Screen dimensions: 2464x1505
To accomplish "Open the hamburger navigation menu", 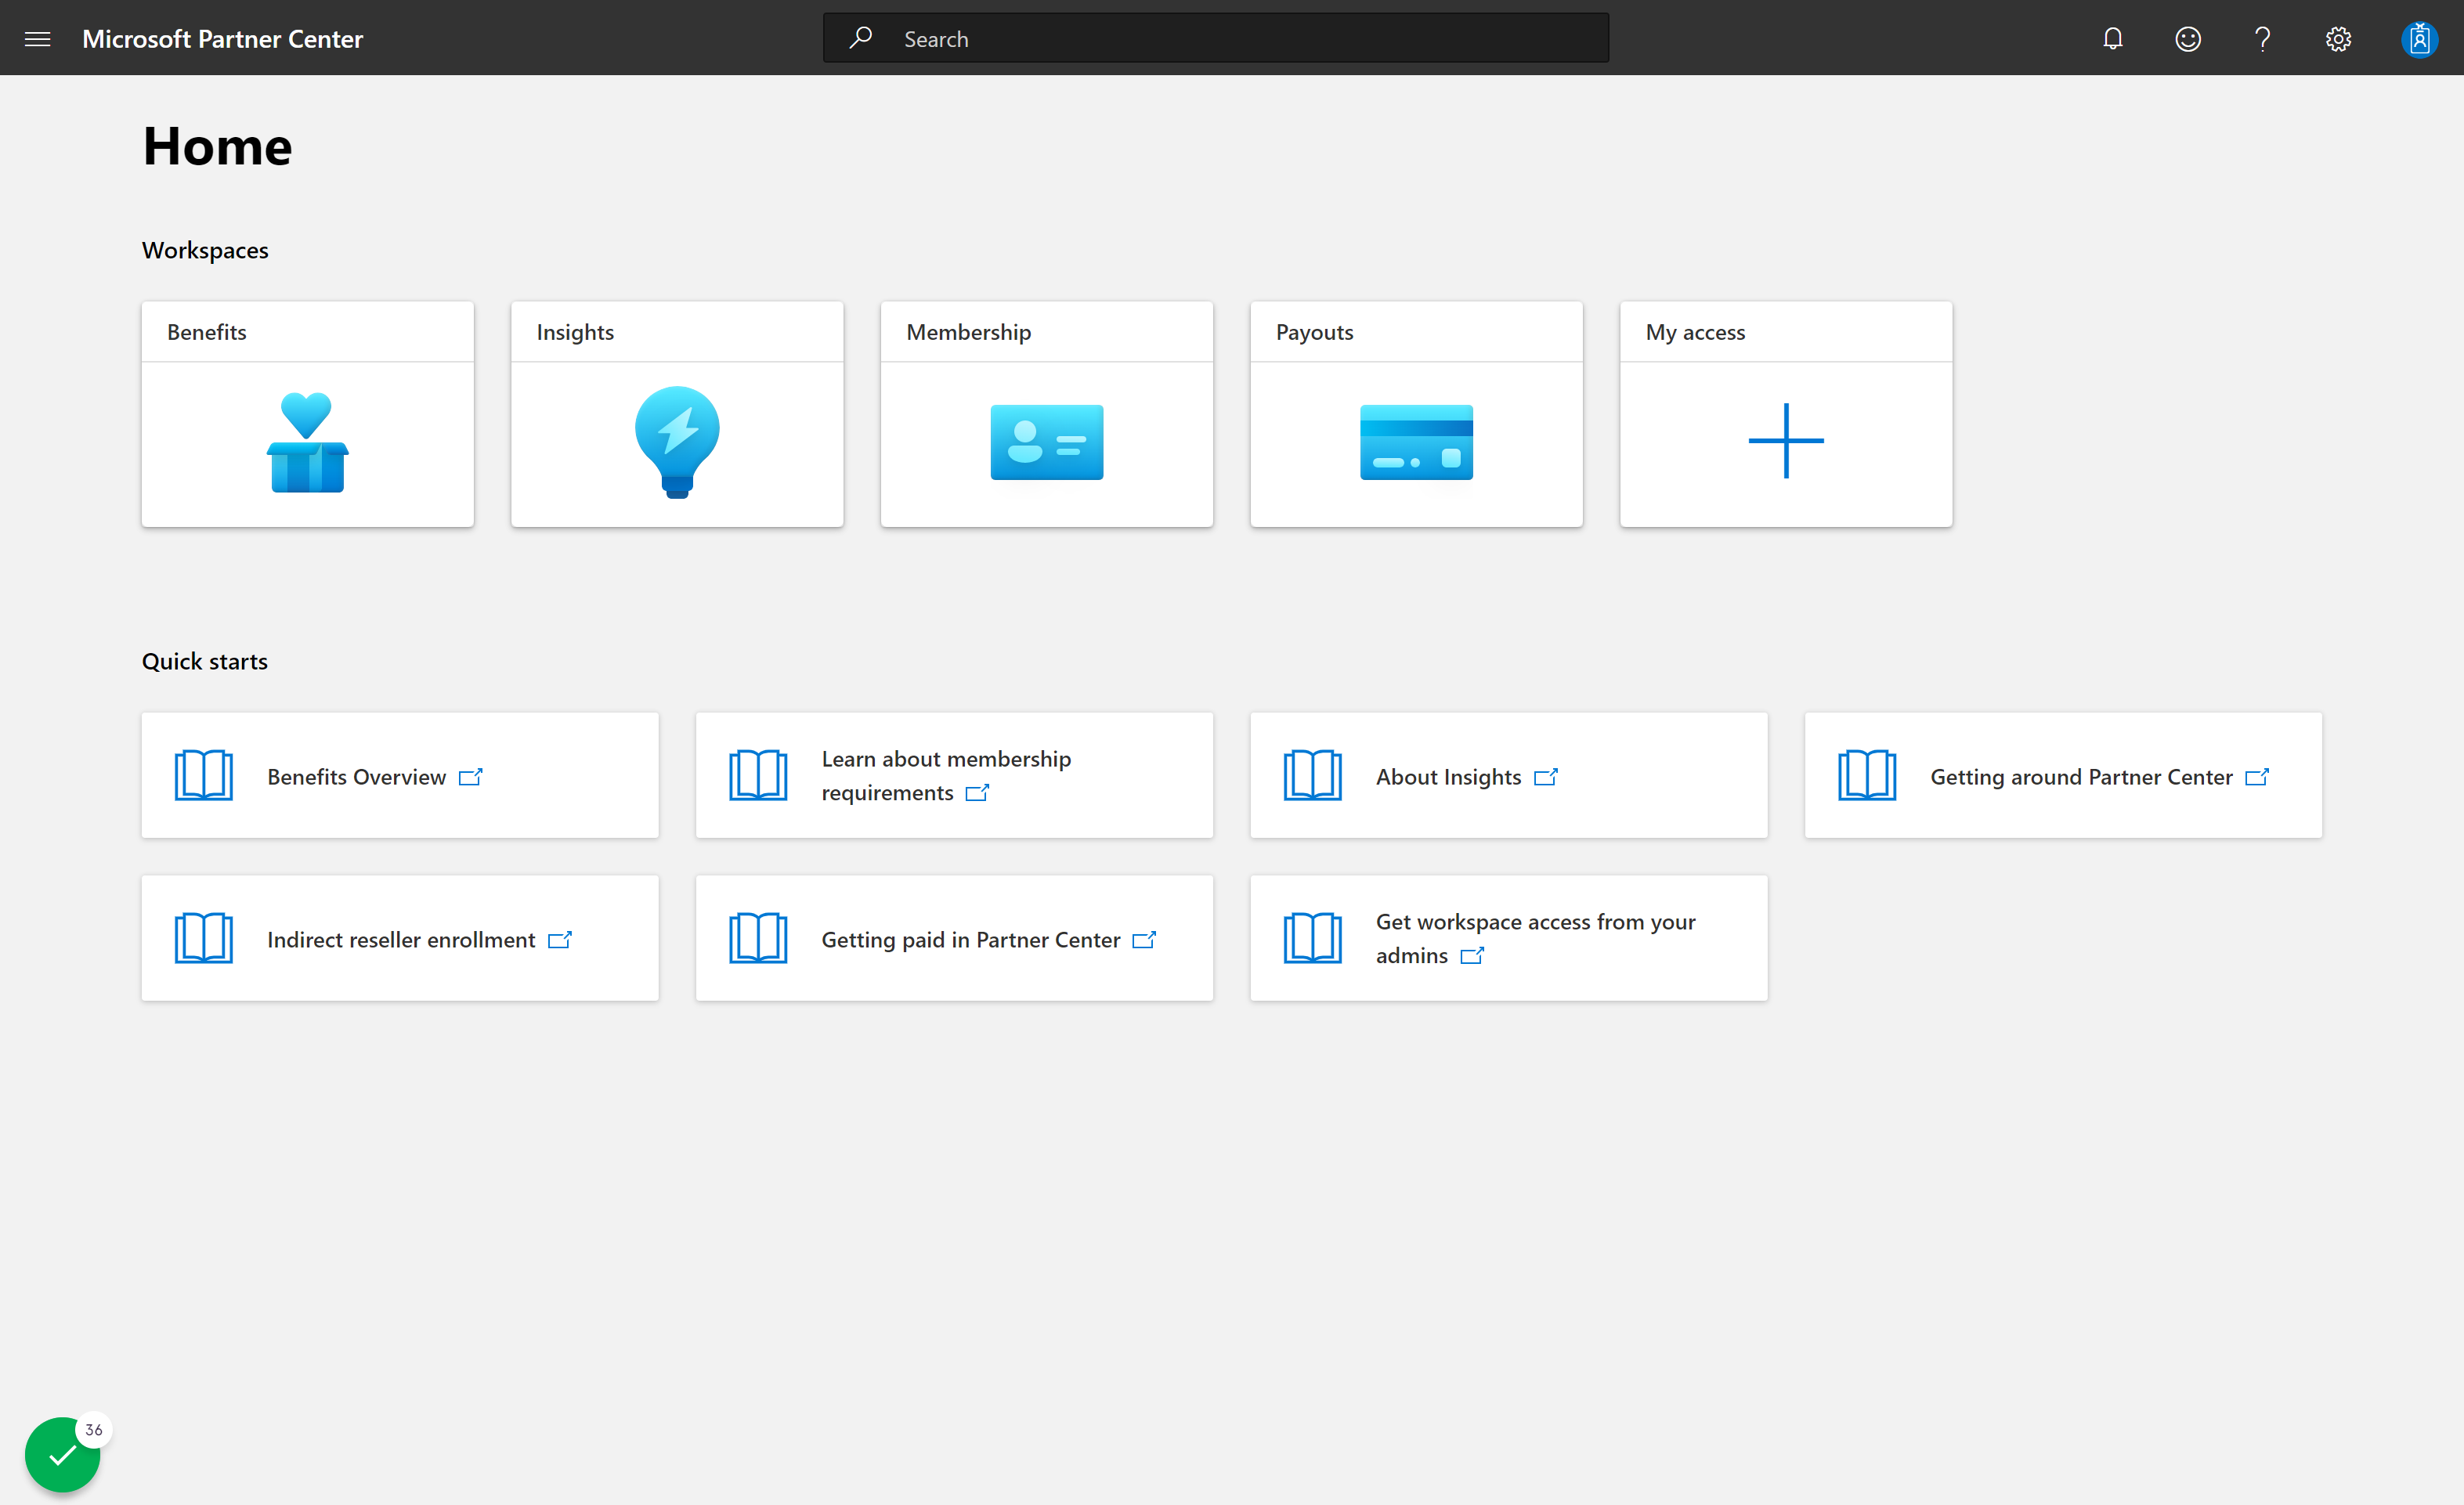I will click(37, 39).
